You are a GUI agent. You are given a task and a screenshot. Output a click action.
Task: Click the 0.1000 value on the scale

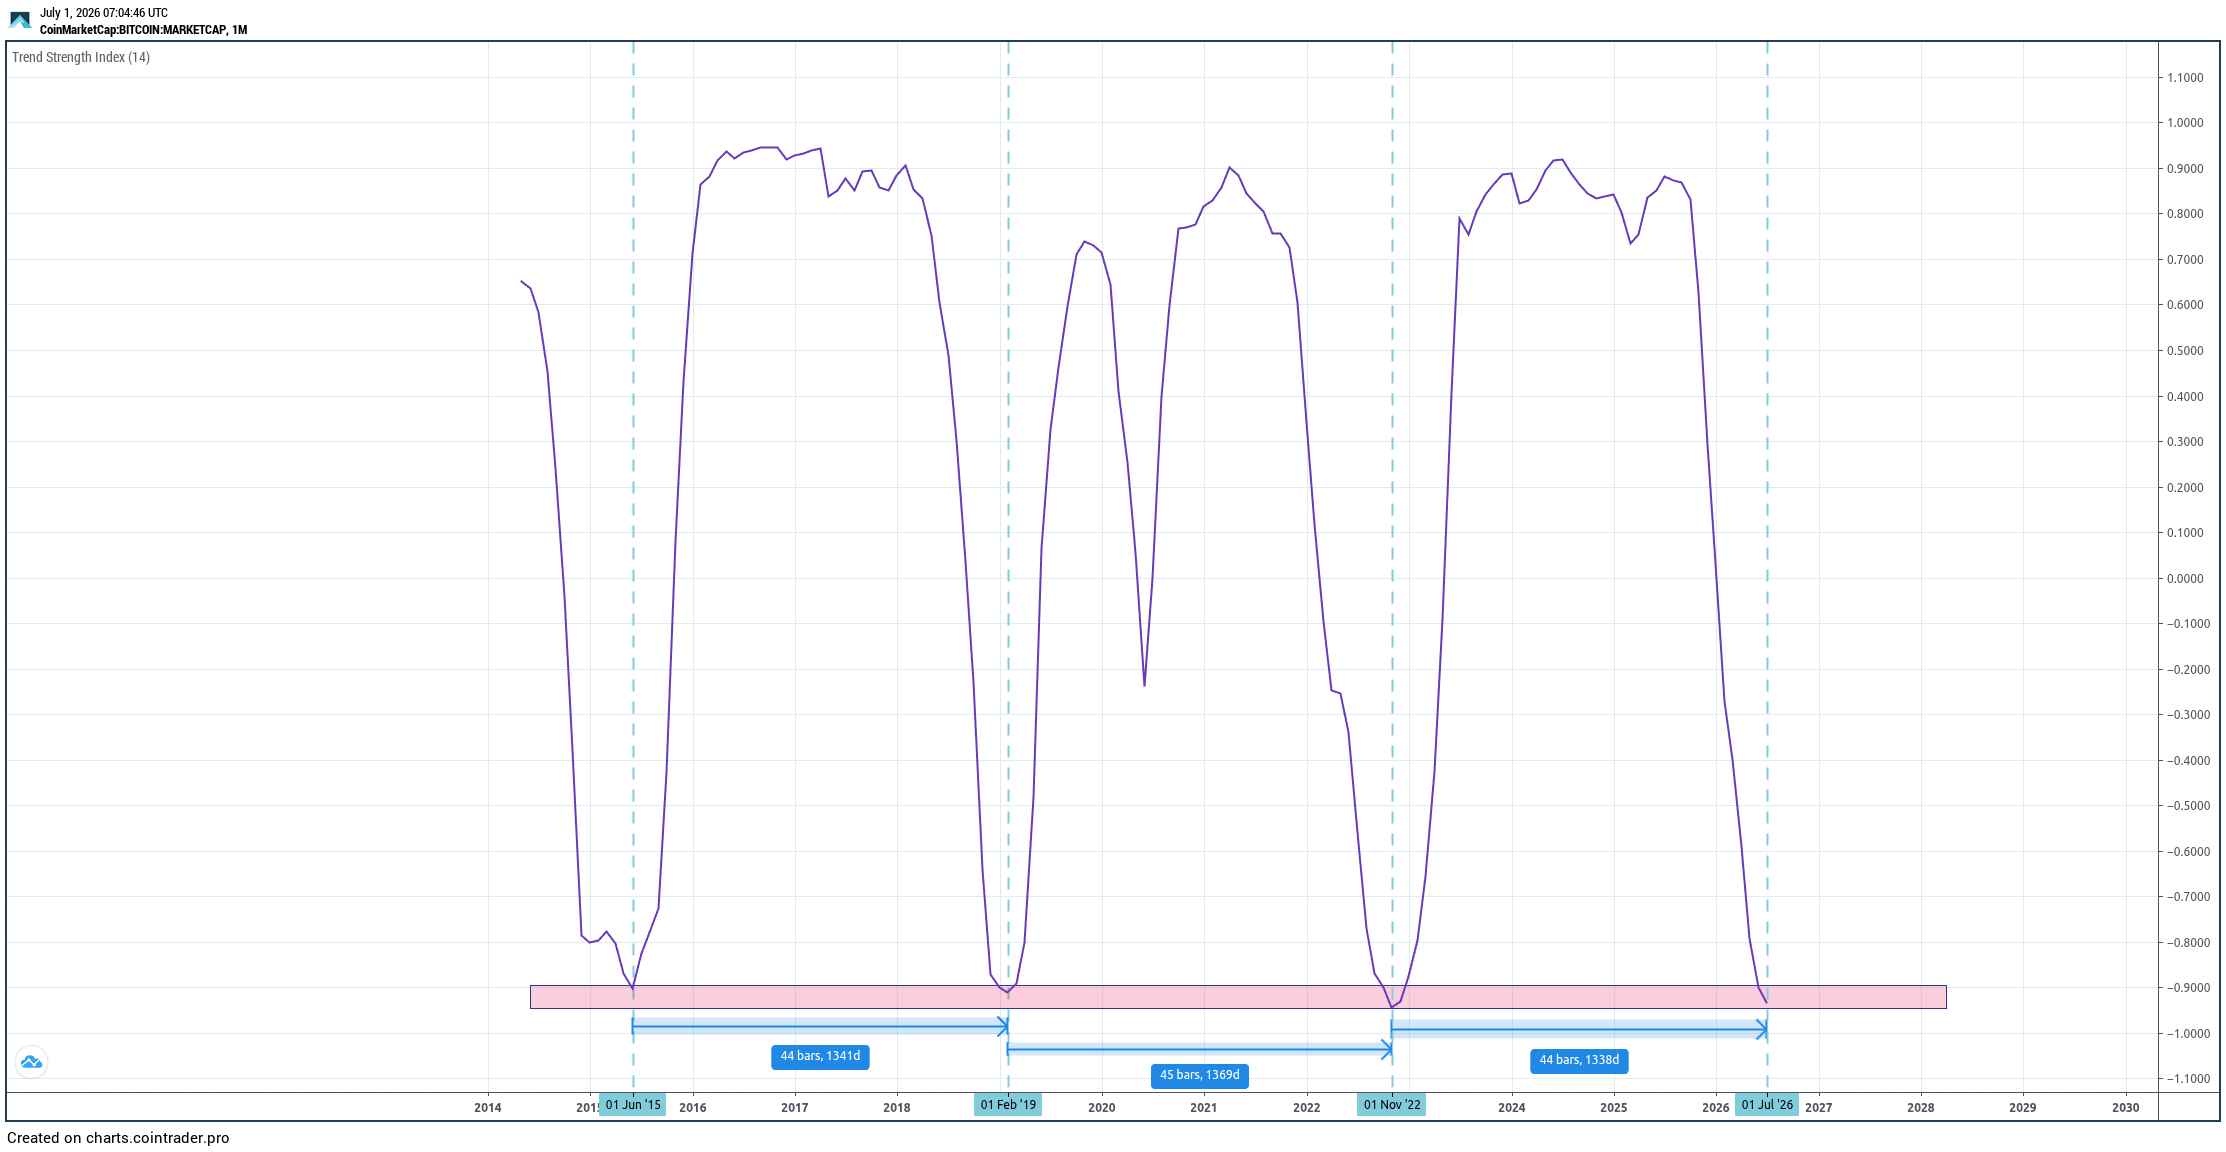tap(2185, 533)
